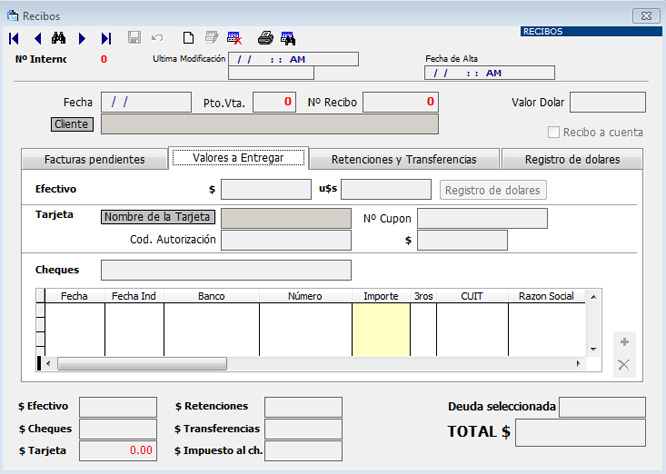Jump to the last record

click(x=106, y=38)
